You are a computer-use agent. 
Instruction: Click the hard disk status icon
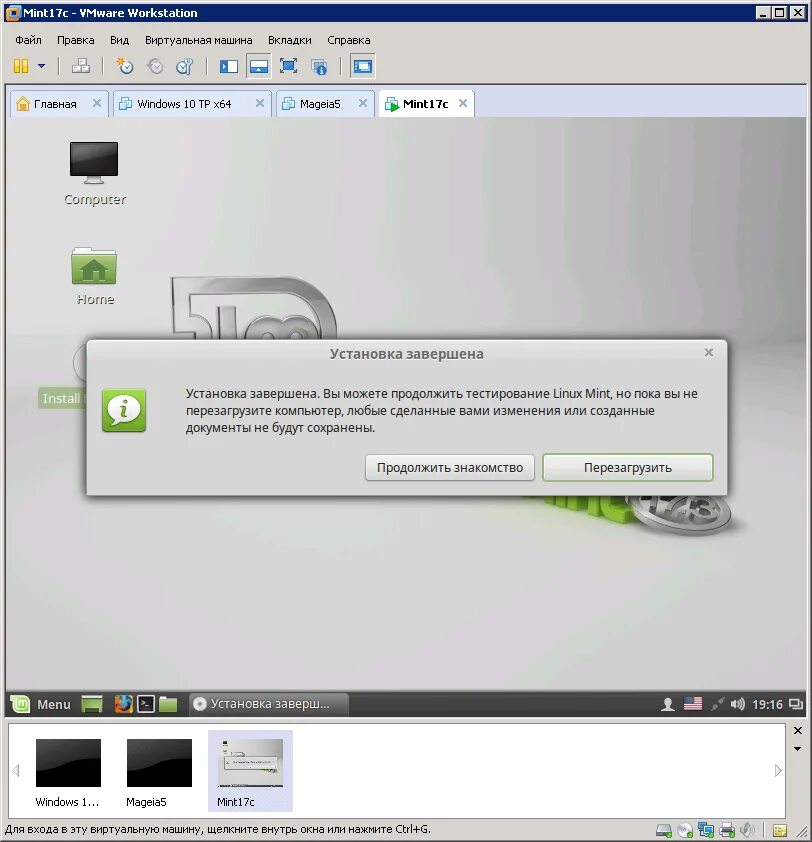coord(664,830)
